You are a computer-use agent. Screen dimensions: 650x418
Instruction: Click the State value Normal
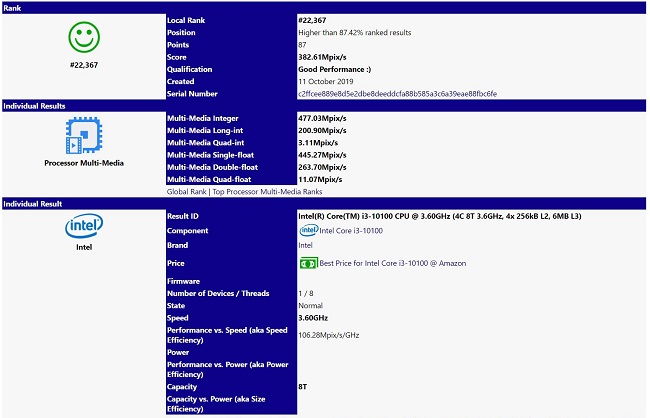pos(310,306)
